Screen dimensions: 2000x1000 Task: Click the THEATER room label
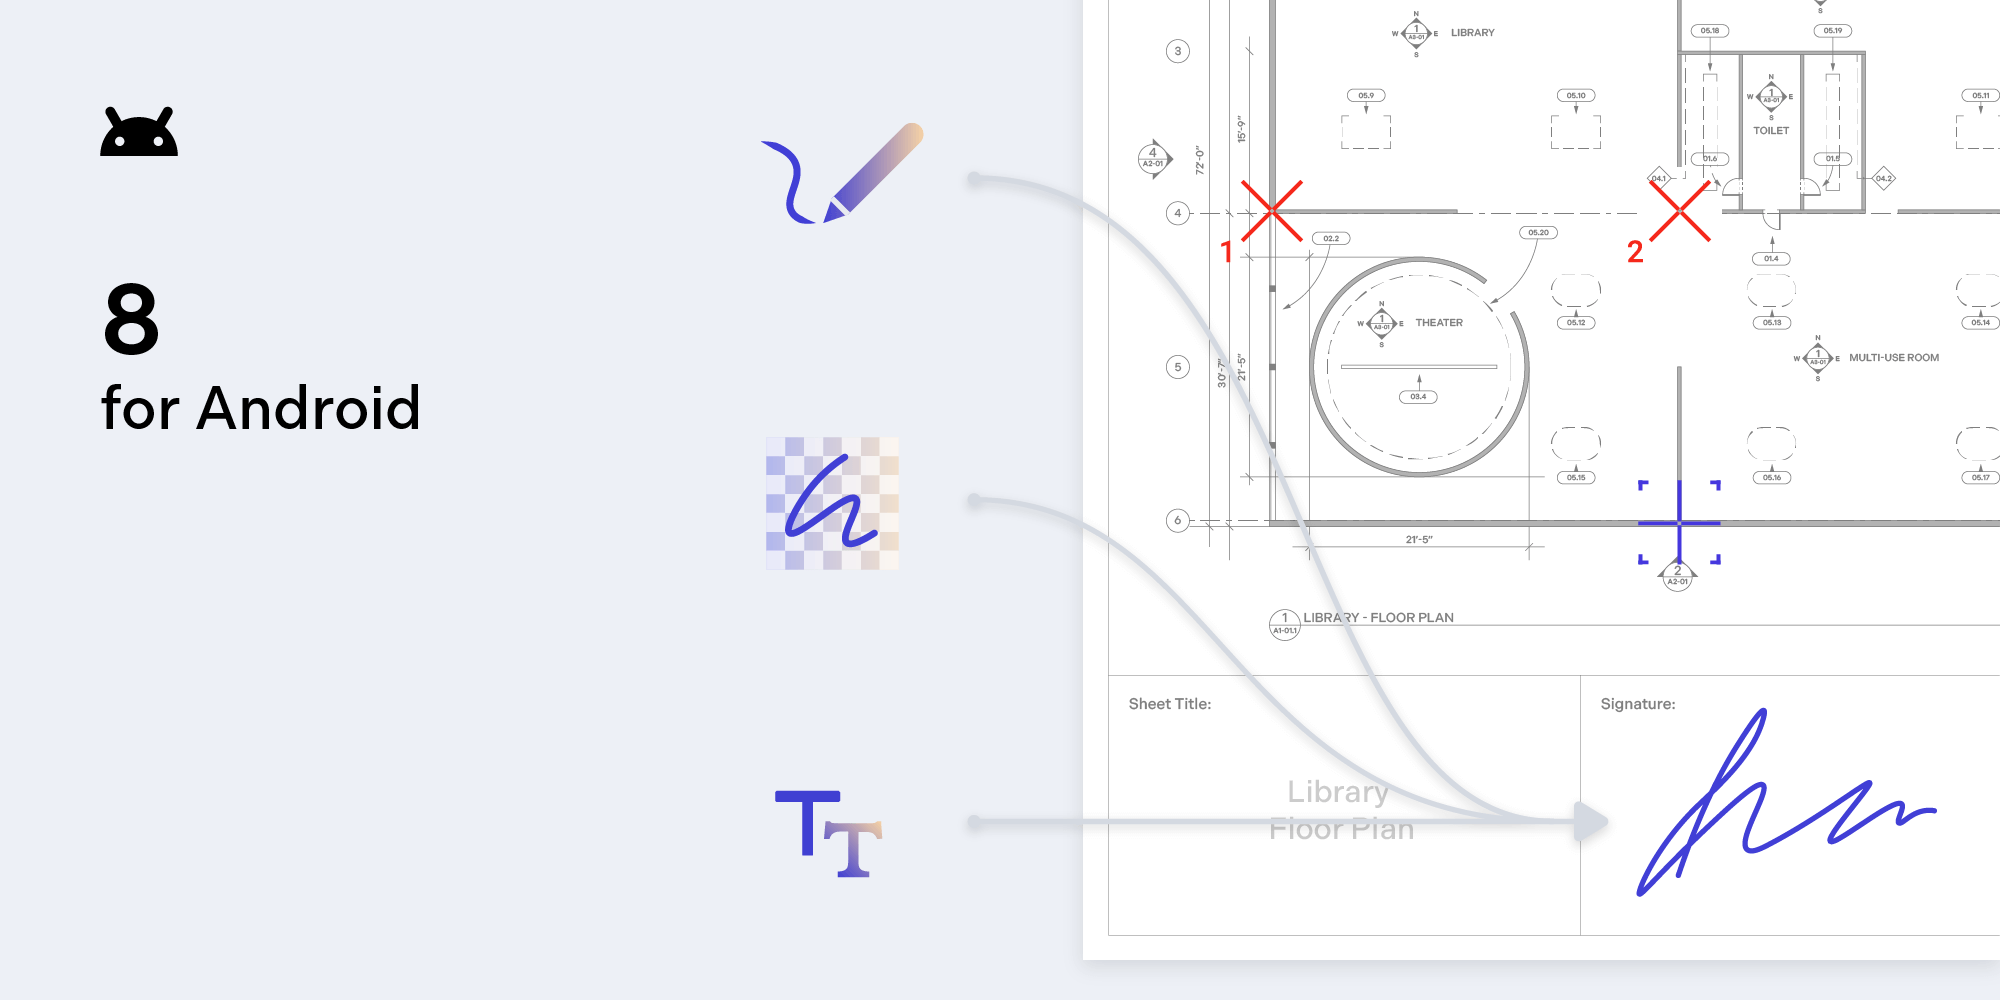1439,323
